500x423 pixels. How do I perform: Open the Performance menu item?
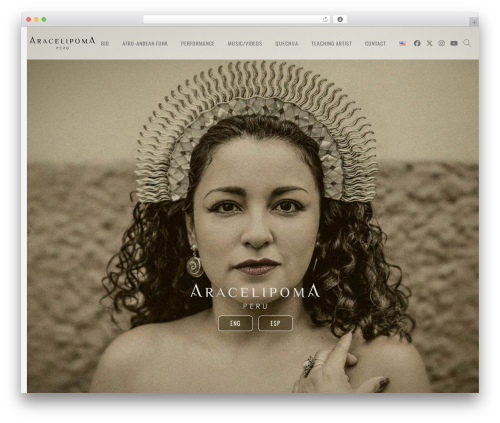tap(198, 44)
